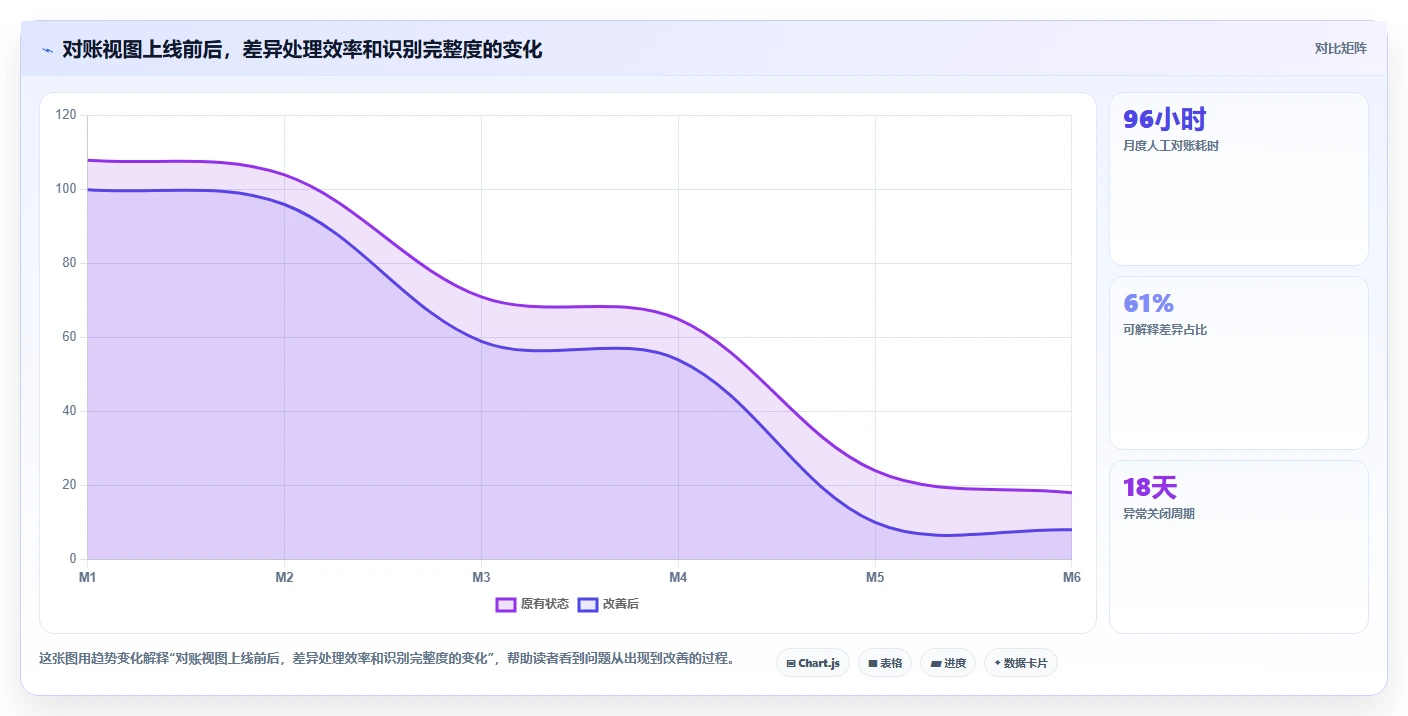Click the M2 x-axis label
The image size is (1408, 716).
pyautogui.click(x=284, y=578)
